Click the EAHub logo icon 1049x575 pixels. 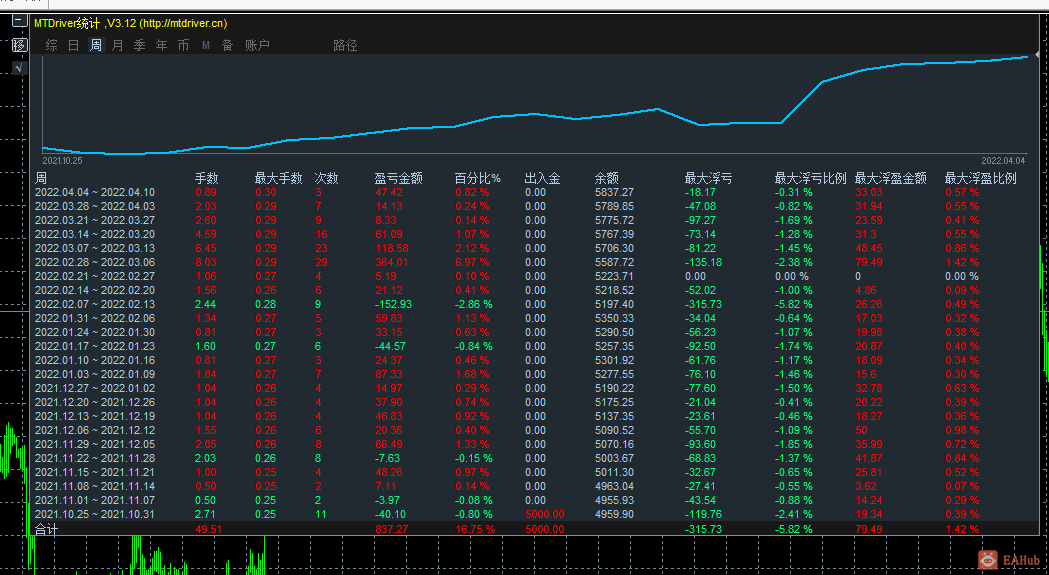tap(988, 560)
